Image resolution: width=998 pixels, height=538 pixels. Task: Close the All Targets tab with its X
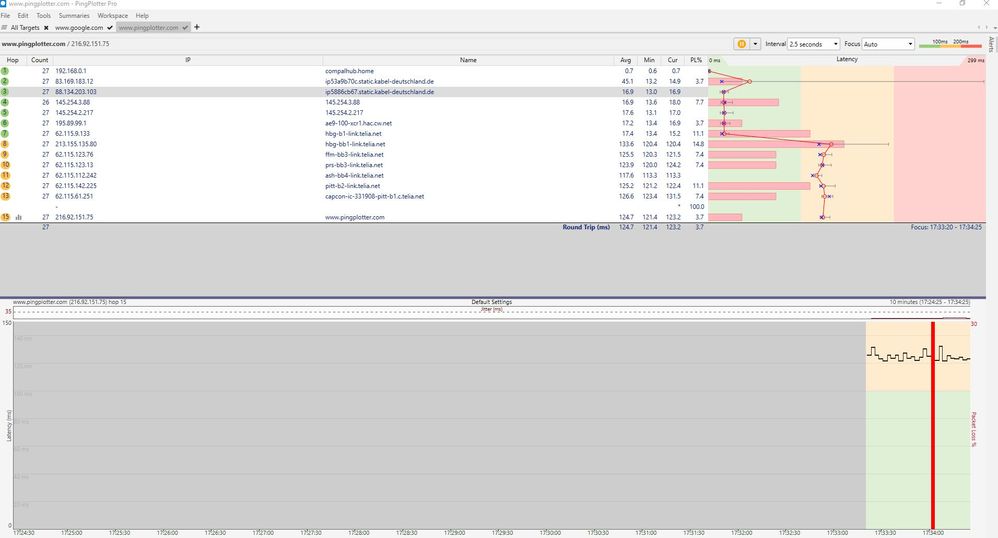click(x=46, y=28)
